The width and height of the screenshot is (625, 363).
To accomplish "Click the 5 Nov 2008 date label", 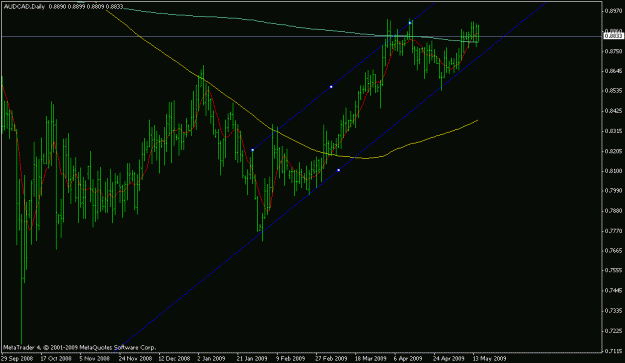I will pos(95,358).
